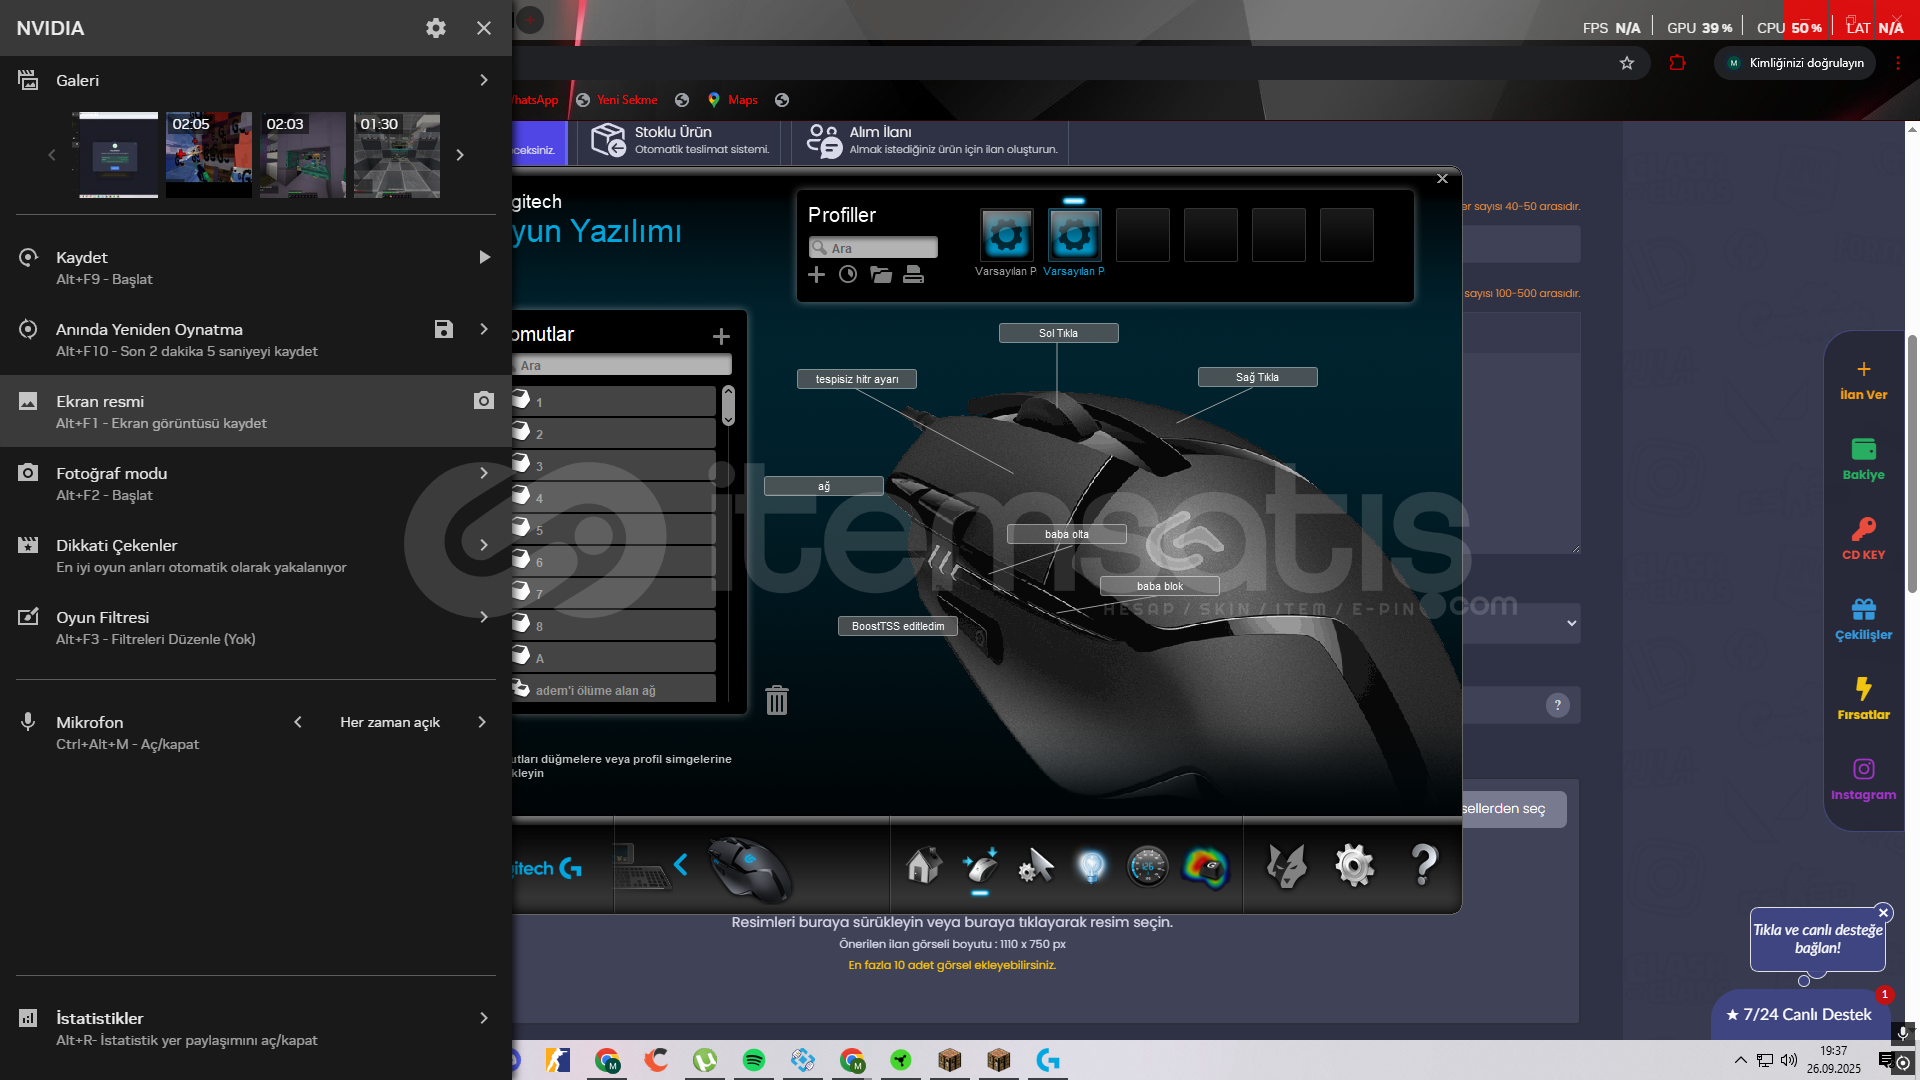Open Oyun Filtresi settings
Screen dimensions: 1920x1080
click(256, 627)
